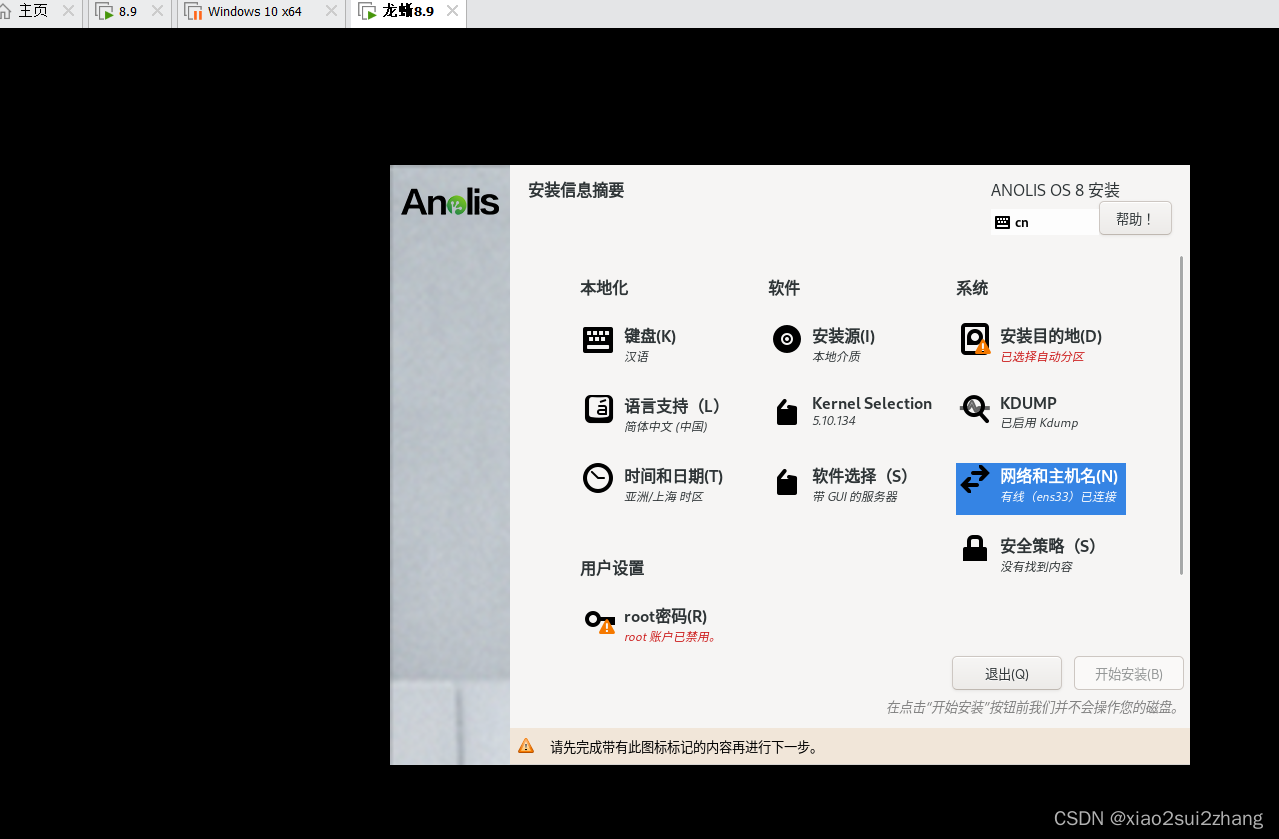The image size is (1279, 839).
Task: Click the 开始安装(B) begin installation button
Action: coord(1128,672)
